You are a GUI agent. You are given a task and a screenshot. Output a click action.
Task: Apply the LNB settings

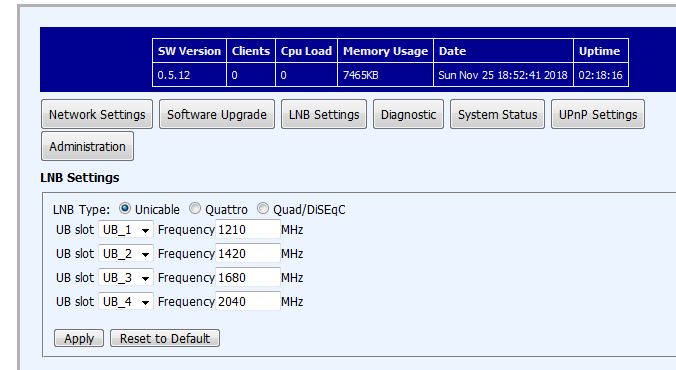click(x=79, y=338)
